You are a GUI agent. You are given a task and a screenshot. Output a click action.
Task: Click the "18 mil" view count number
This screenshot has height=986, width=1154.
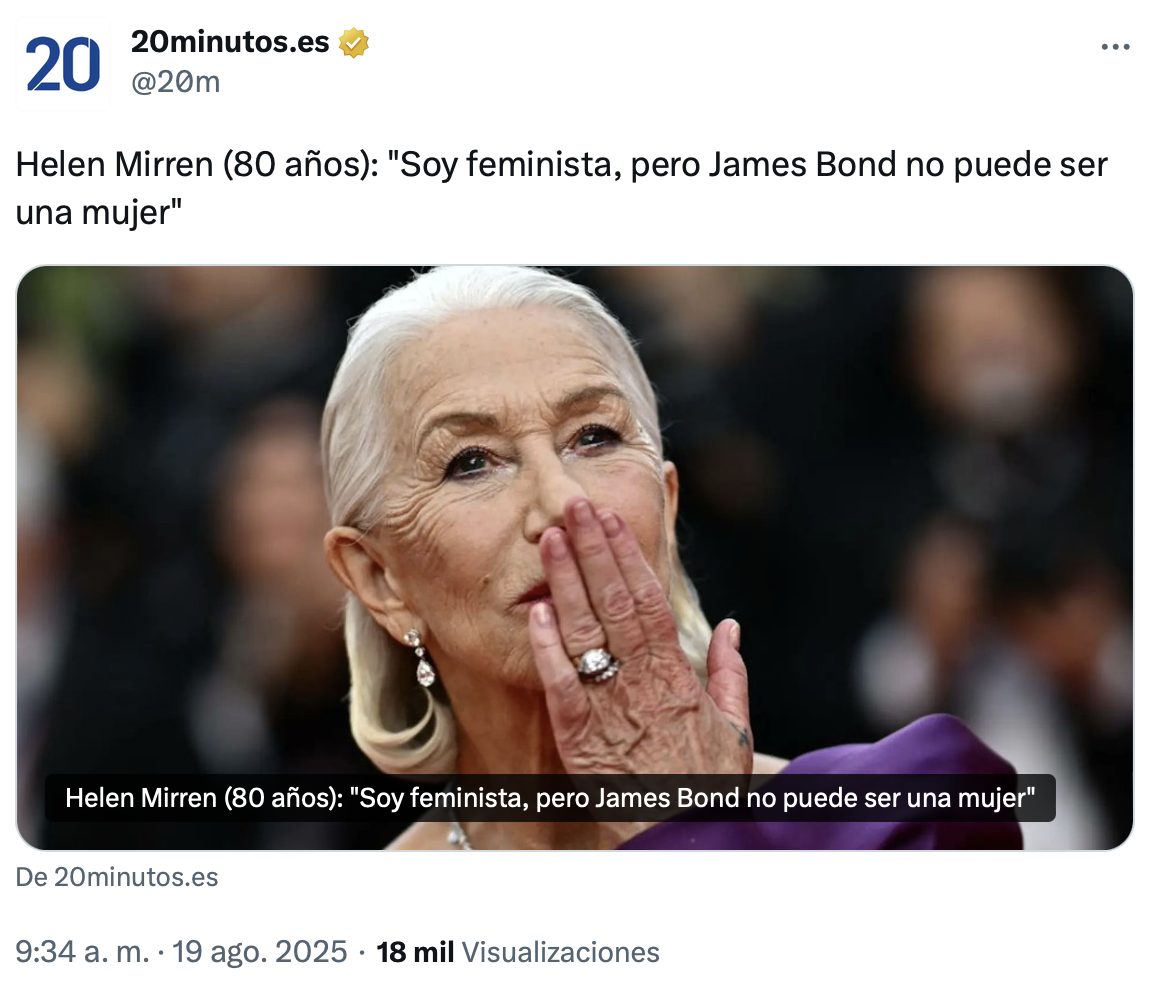415,952
